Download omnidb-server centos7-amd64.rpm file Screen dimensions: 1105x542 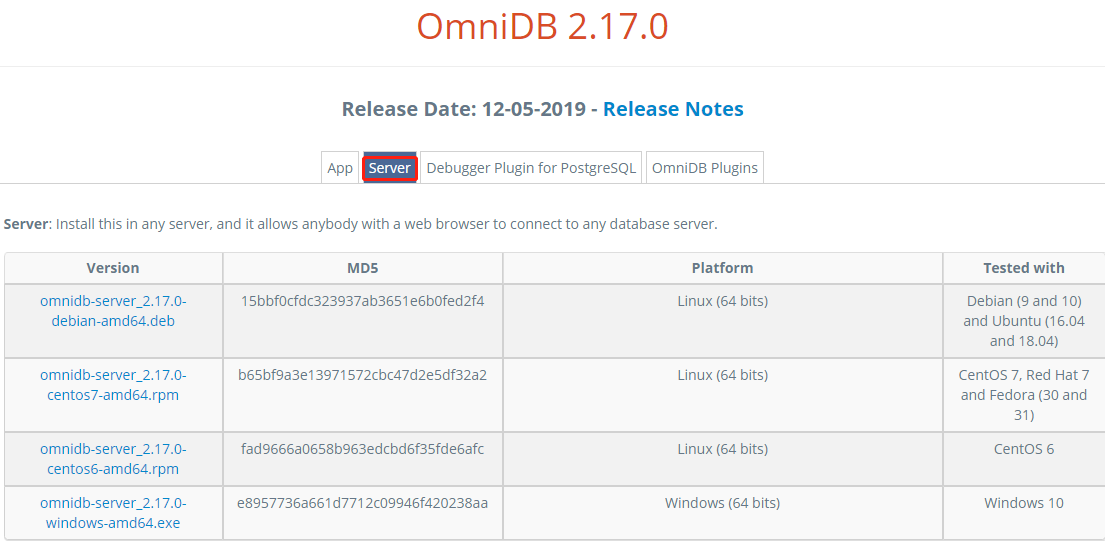[x=113, y=385]
